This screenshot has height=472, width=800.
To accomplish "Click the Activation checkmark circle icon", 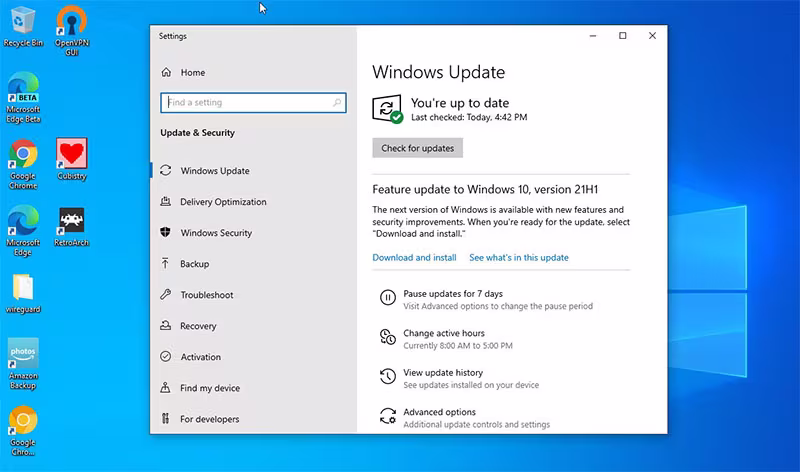I will 165,357.
